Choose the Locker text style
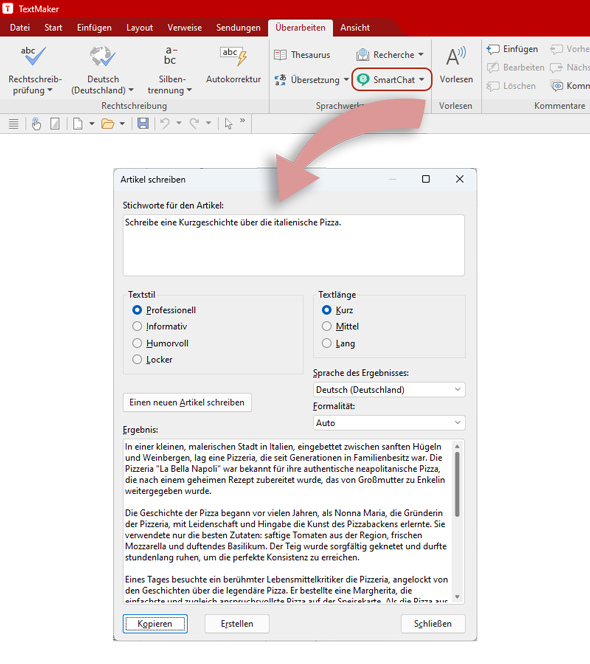The width and height of the screenshot is (590, 664). pyautogui.click(x=152, y=360)
